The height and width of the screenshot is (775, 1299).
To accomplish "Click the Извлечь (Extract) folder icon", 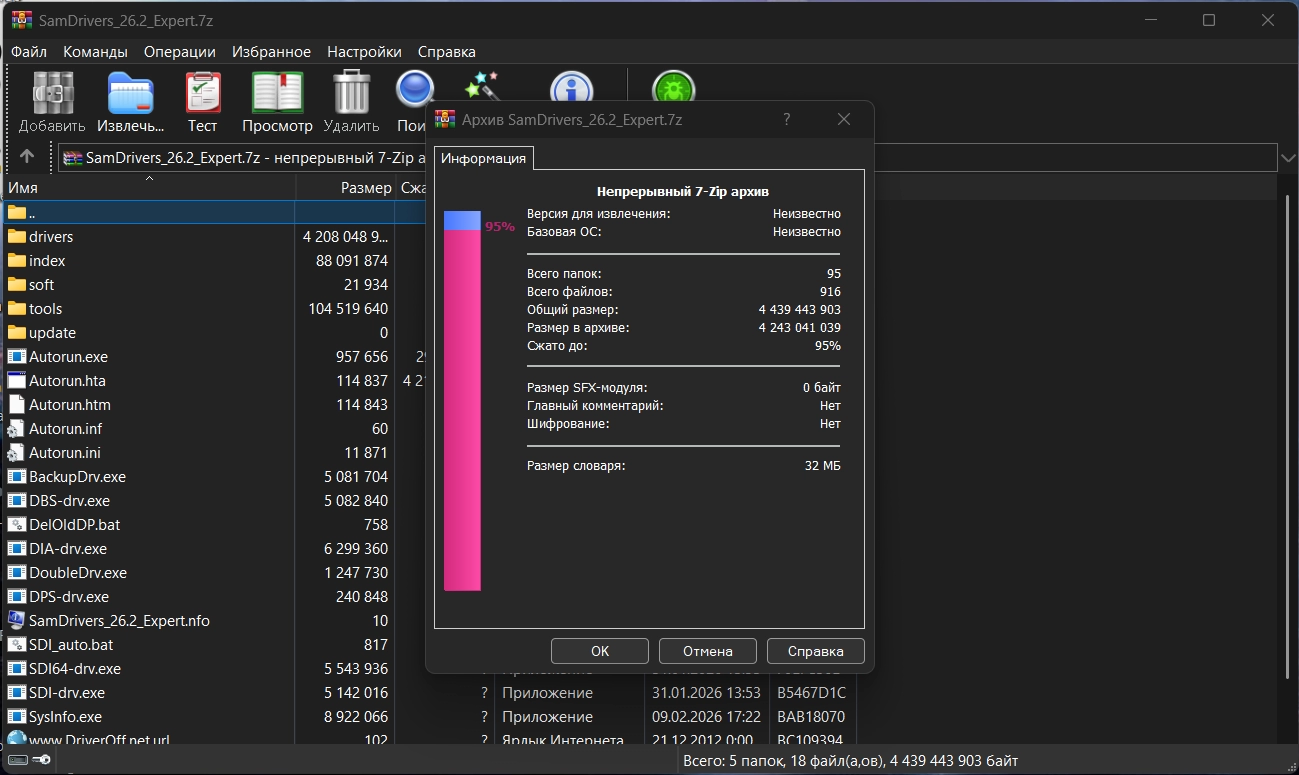I will click(130, 95).
